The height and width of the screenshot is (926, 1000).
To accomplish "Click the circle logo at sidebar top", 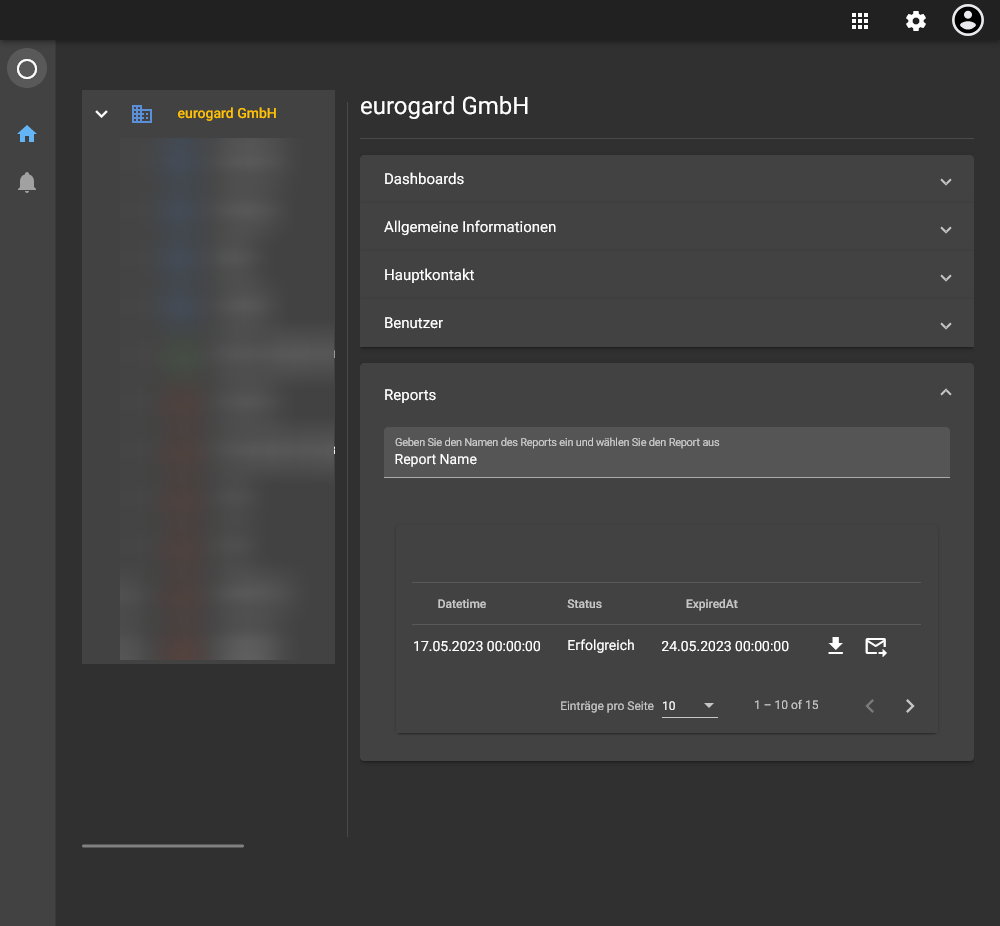I will [x=27, y=69].
